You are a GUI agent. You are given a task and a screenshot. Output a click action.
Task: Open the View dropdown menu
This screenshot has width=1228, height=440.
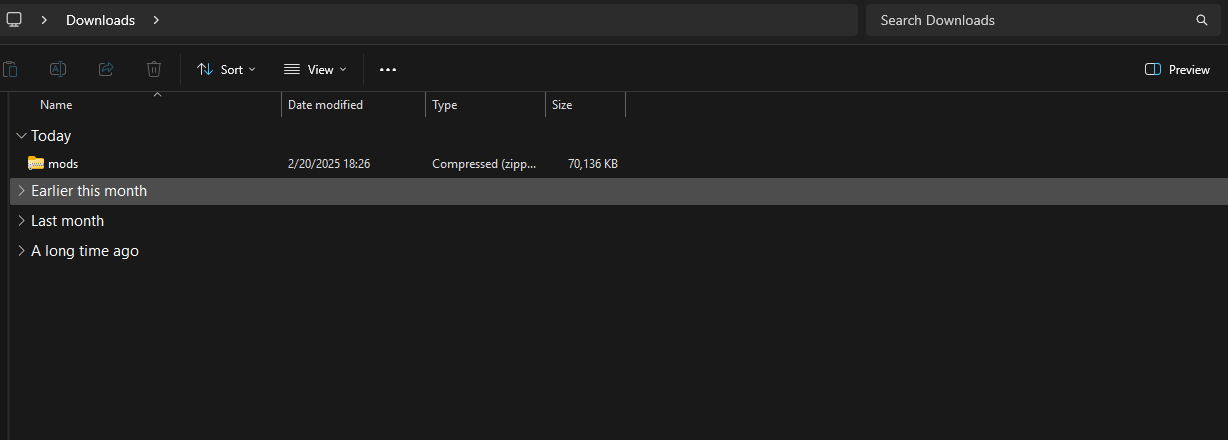pyautogui.click(x=315, y=69)
